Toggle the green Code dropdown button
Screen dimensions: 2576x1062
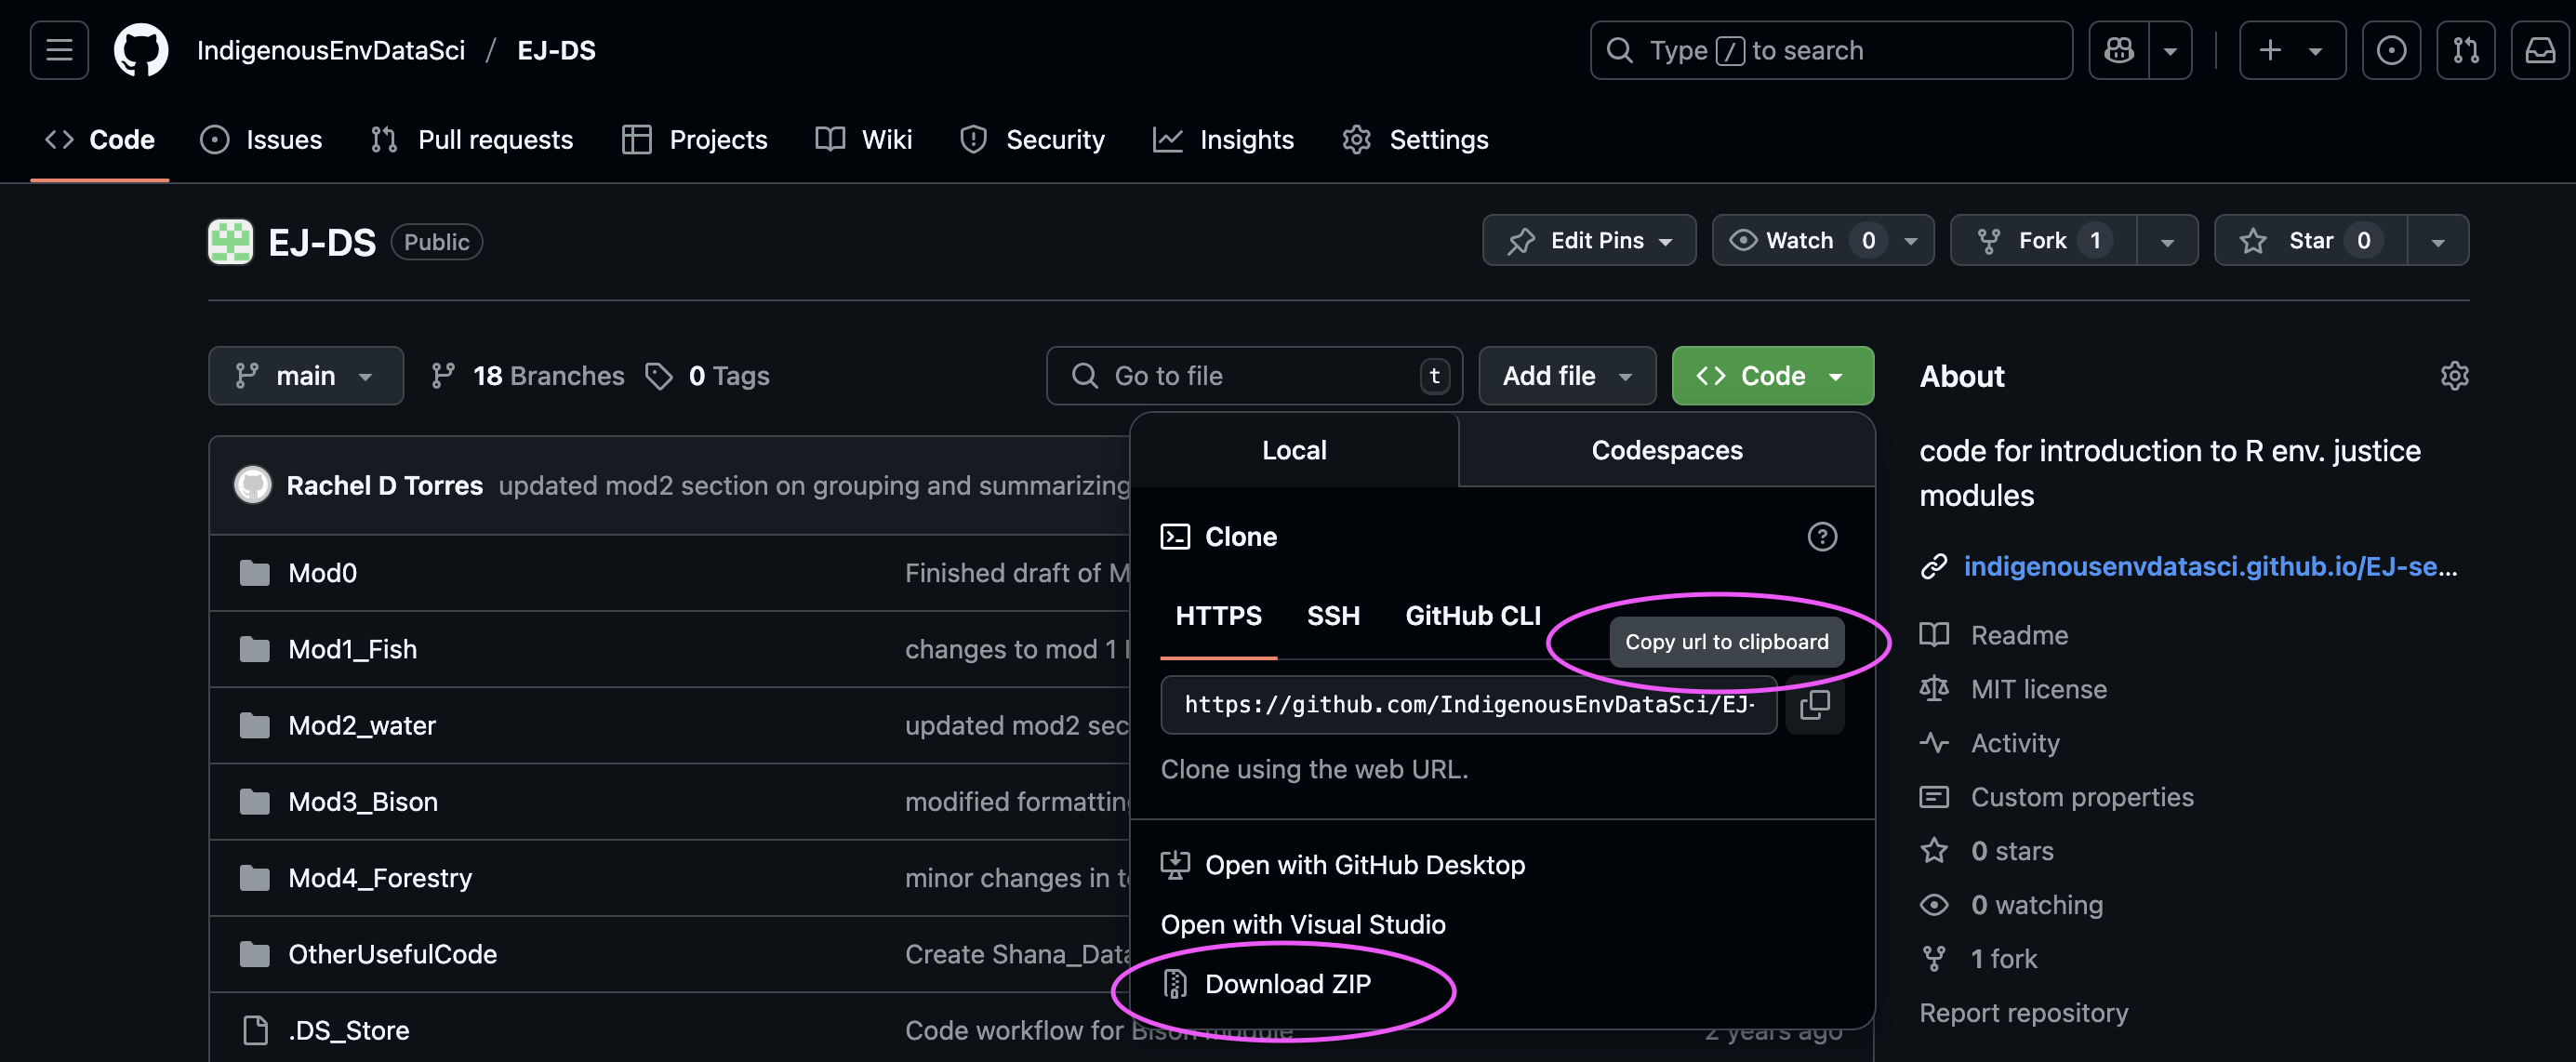1773,375
